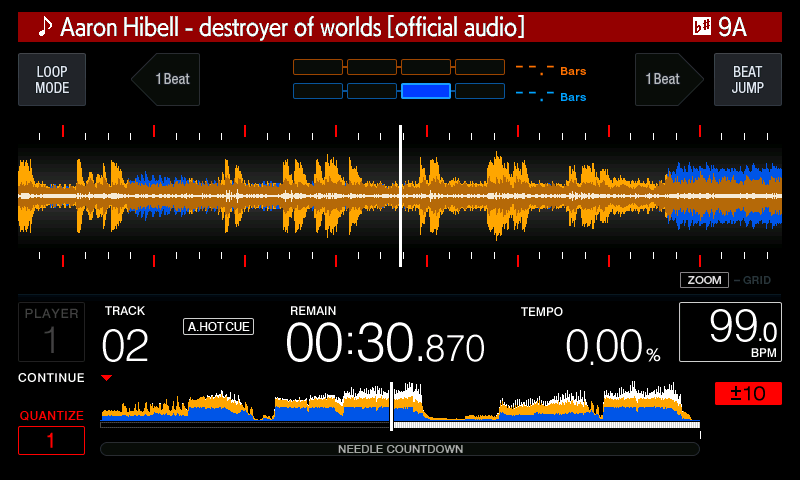Click the TEMPO 0.00% value
800x480 pixels.
(613, 346)
